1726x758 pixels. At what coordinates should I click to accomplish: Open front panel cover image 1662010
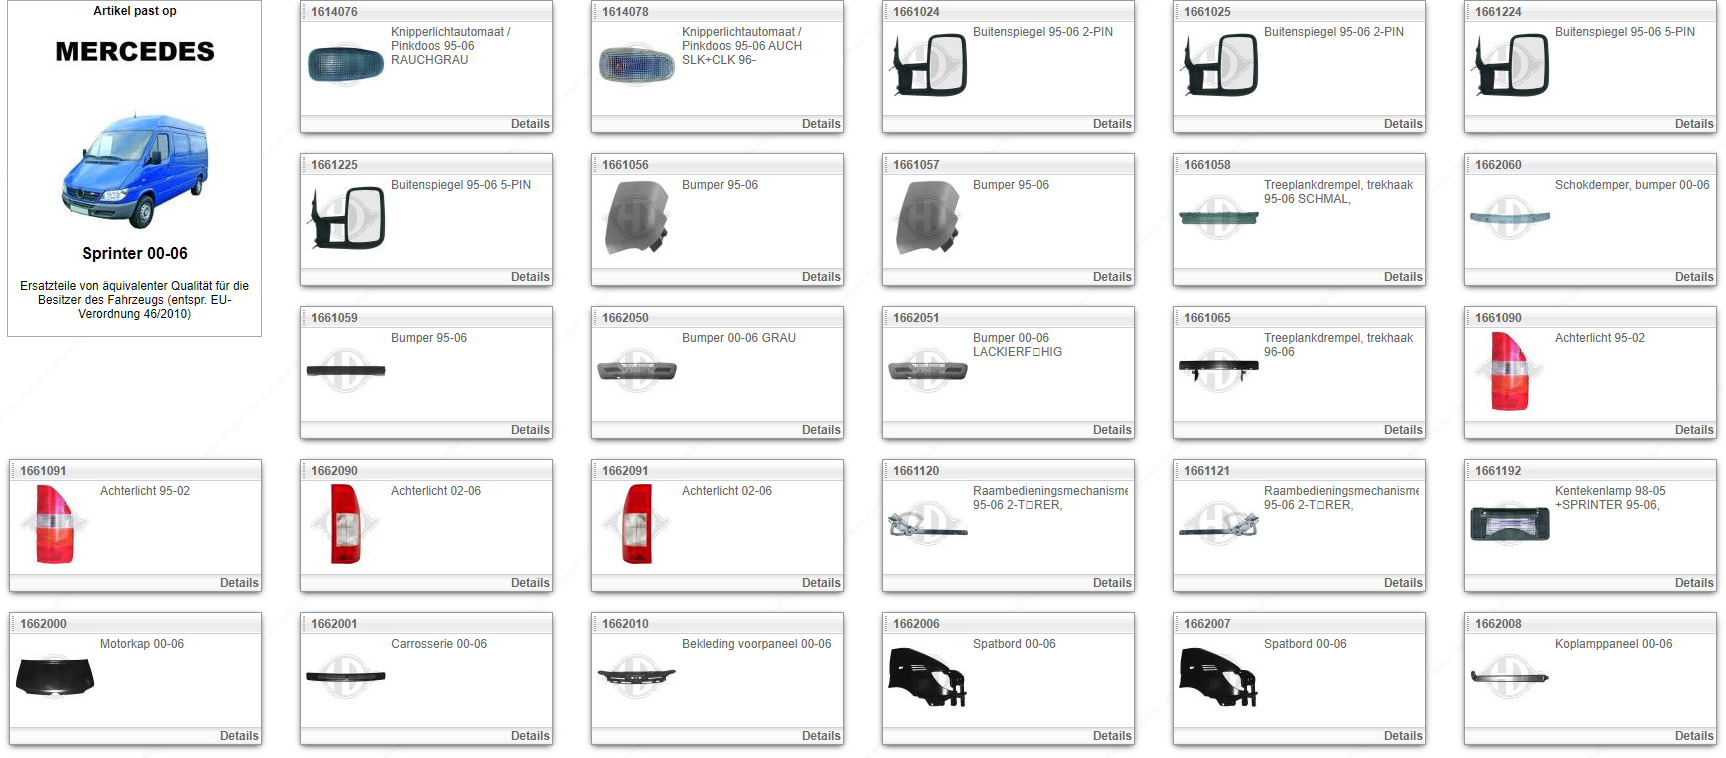point(637,677)
